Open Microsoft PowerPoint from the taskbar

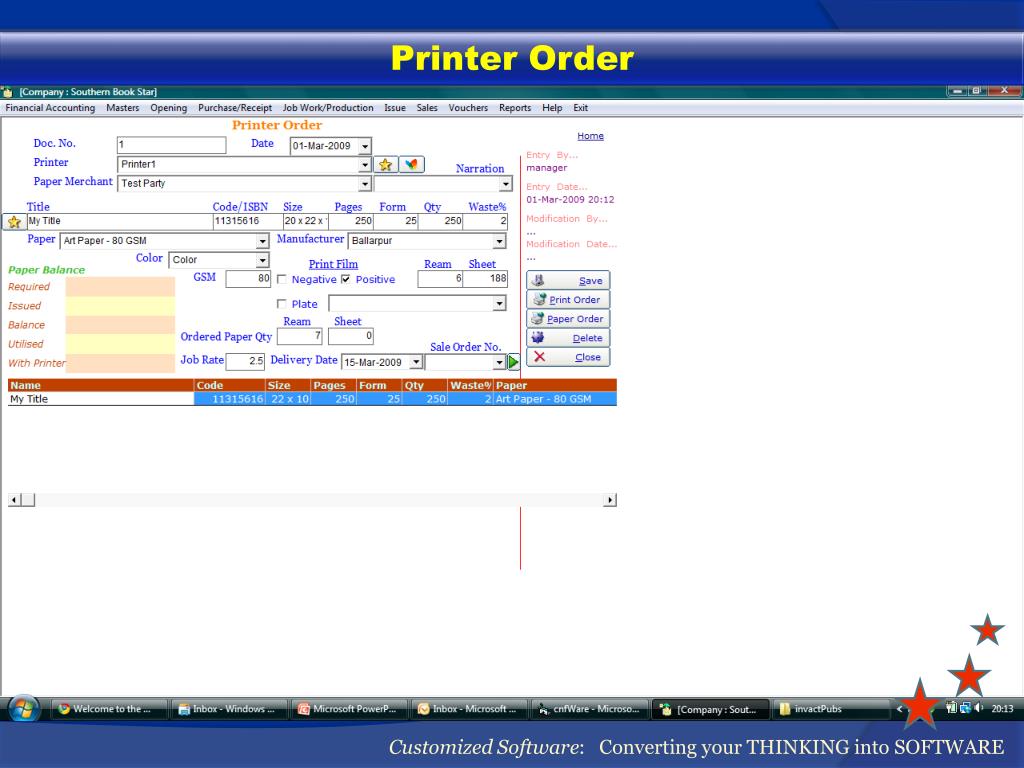(x=349, y=710)
